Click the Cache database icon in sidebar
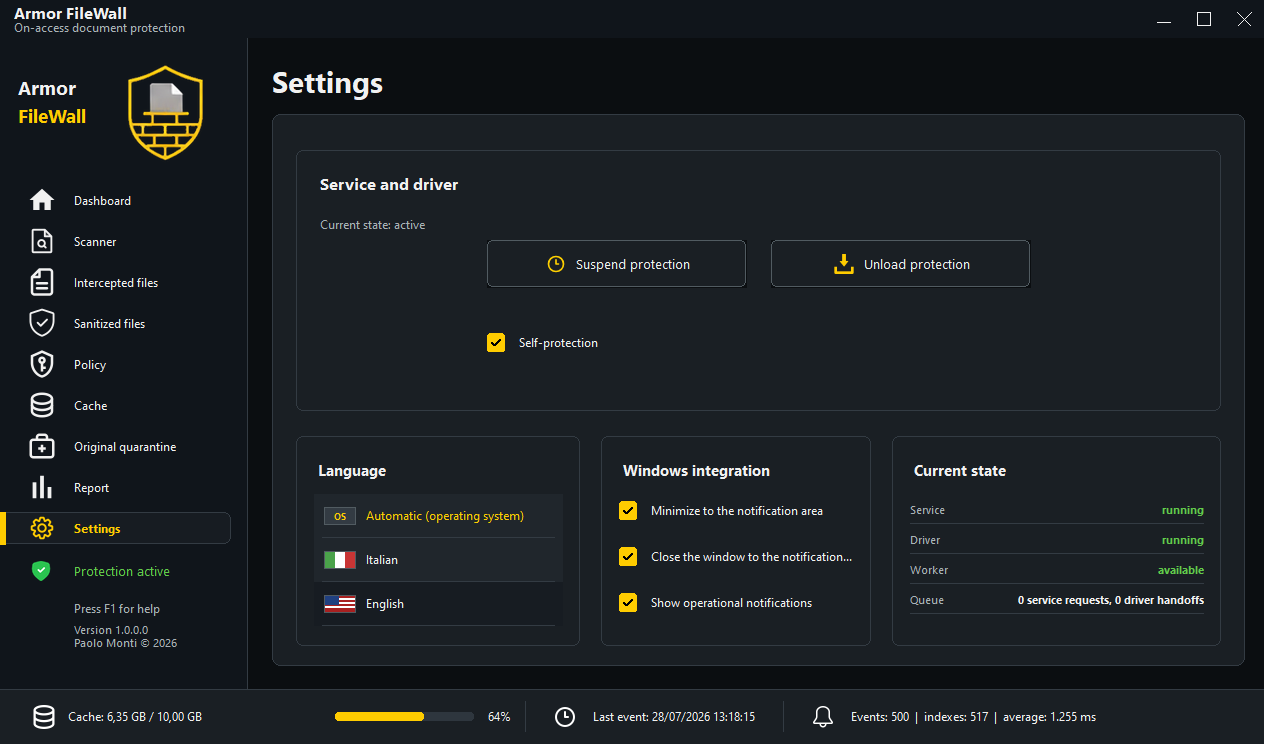The image size is (1264, 744). (x=42, y=405)
